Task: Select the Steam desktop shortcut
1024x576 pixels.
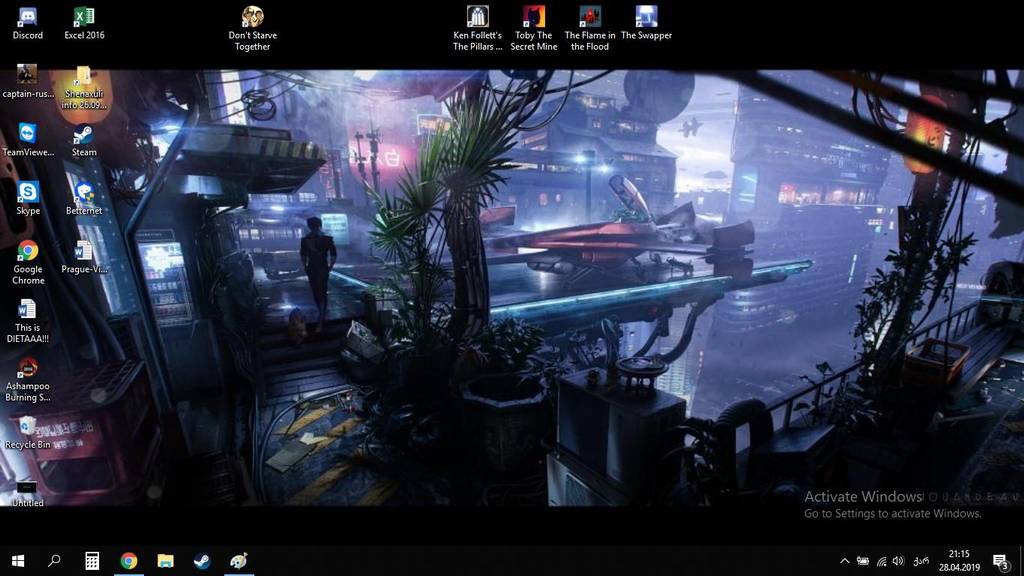Action: [84, 140]
